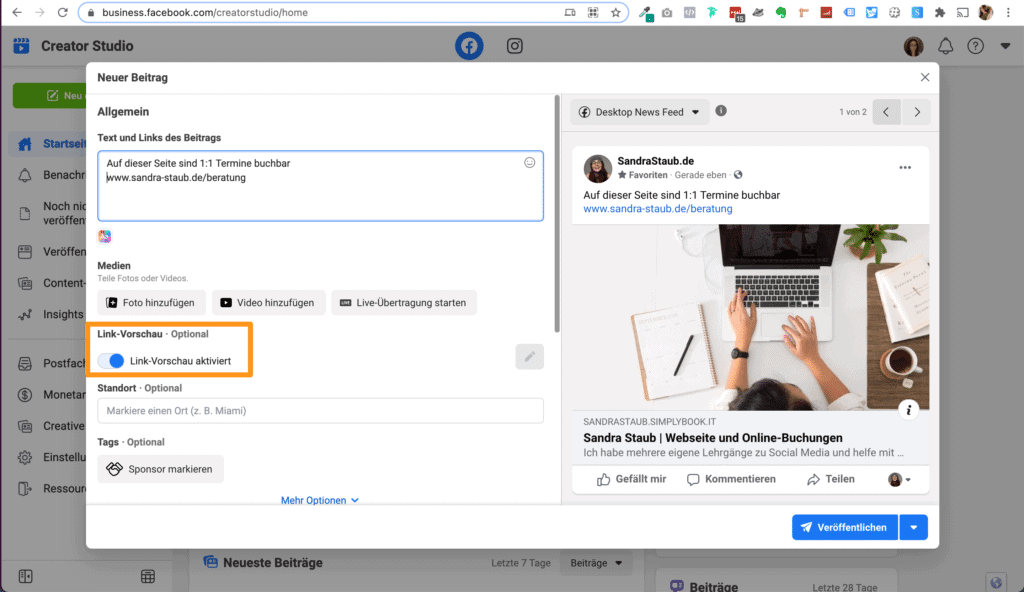
Task: Open Monetarisierung dollar icon in sidebar
Action: point(25,395)
